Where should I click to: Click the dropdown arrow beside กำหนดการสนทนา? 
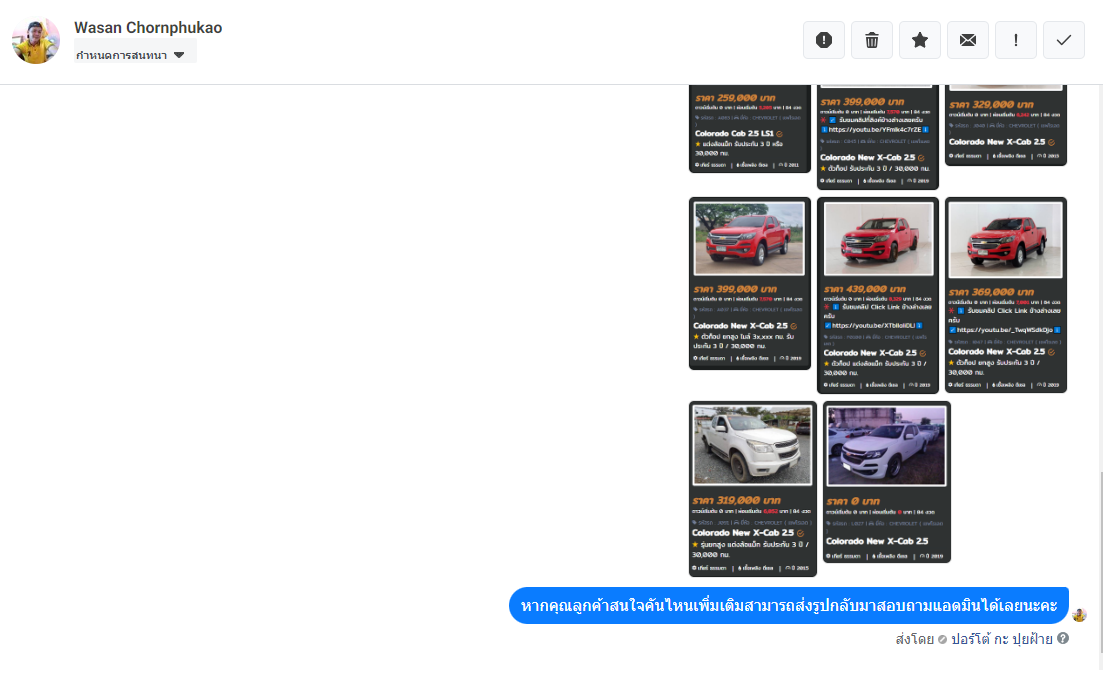[179, 55]
